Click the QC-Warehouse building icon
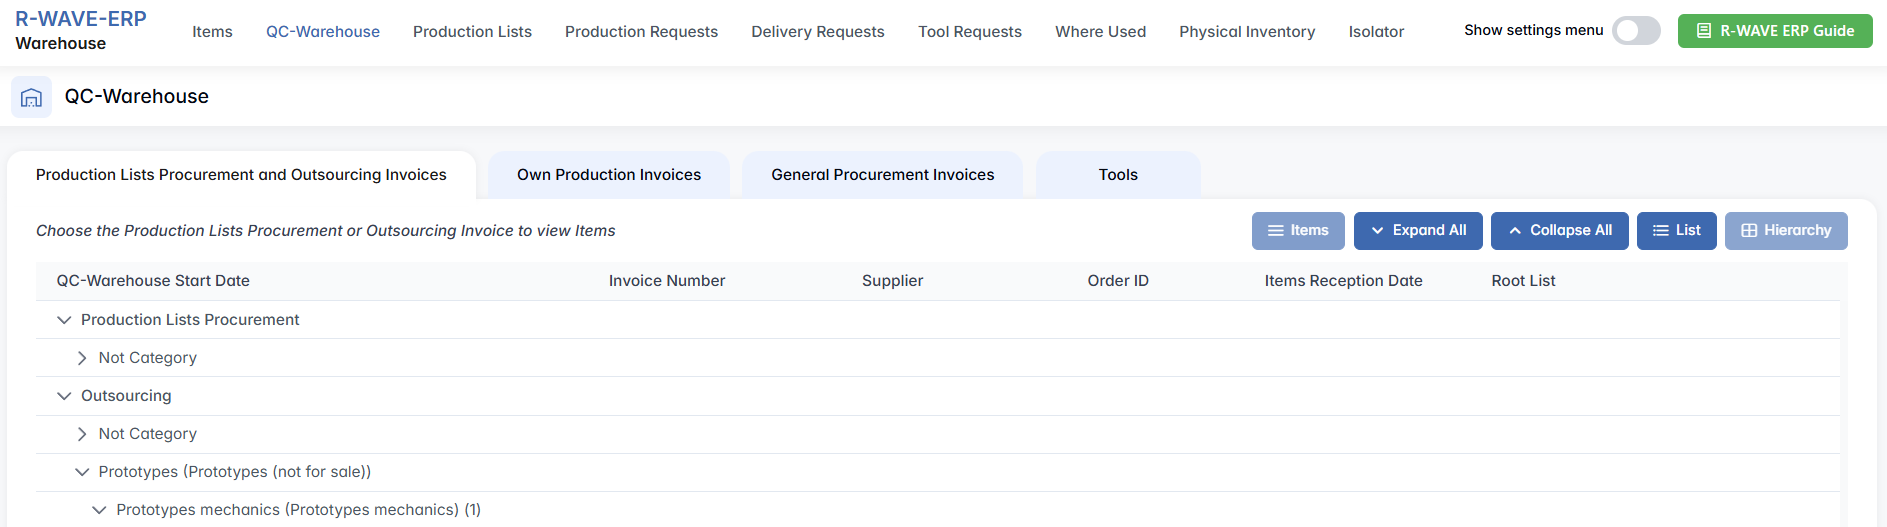 click(x=31, y=97)
